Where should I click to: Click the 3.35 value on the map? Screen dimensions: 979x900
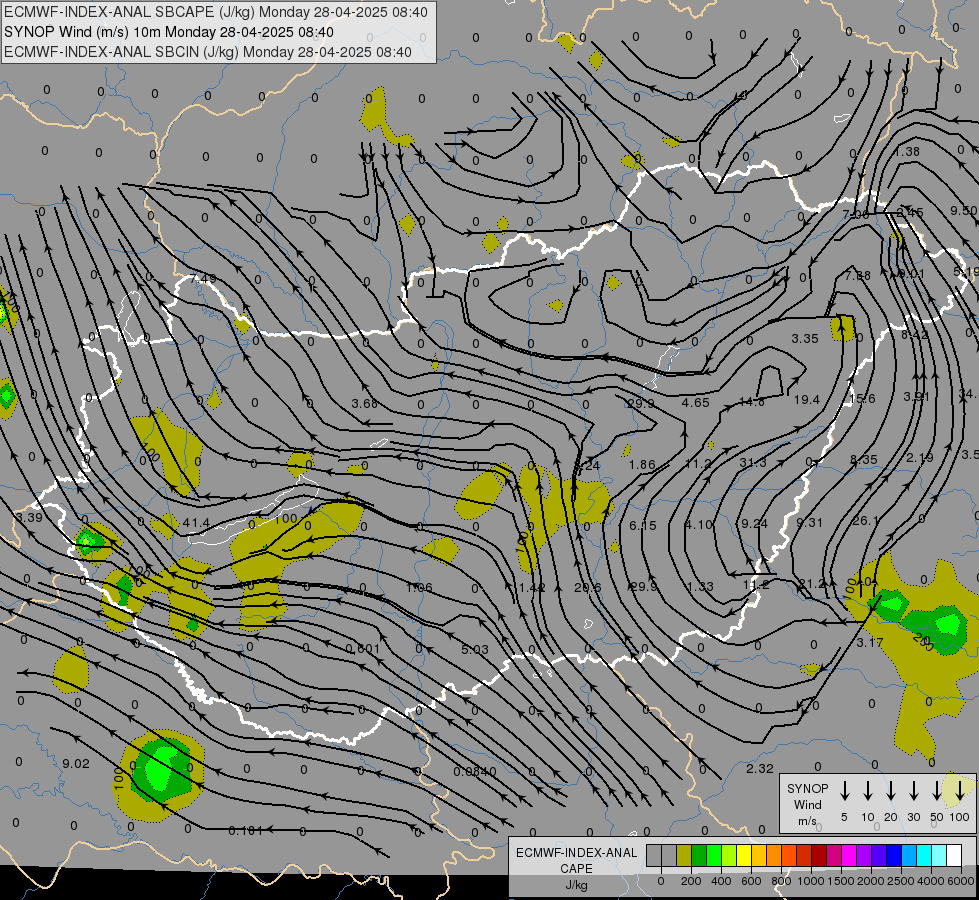pos(805,339)
